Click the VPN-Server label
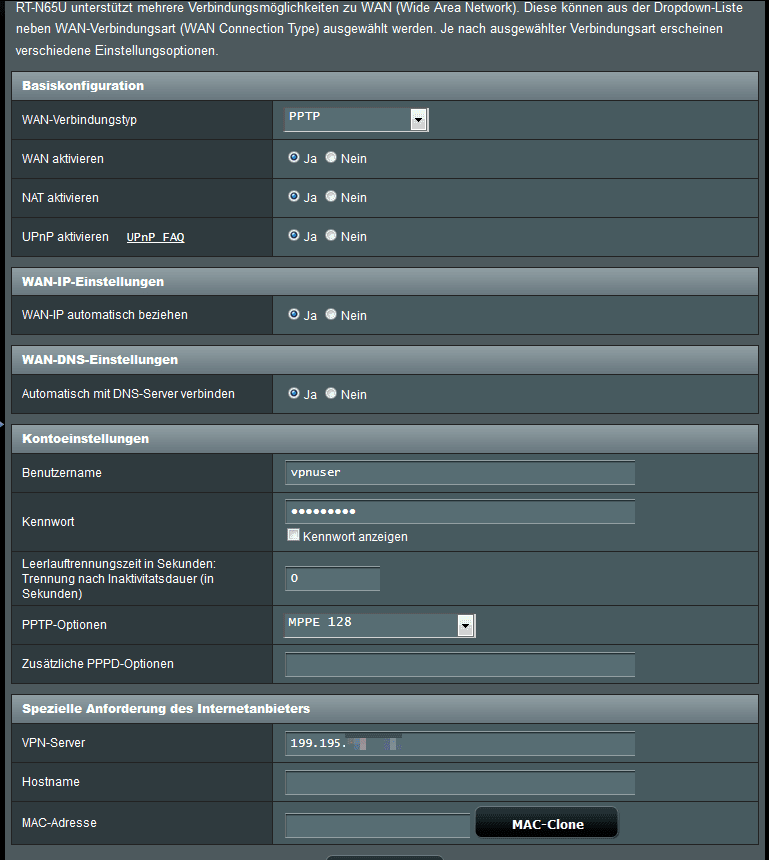This screenshot has width=769, height=860. [x=54, y=743]
